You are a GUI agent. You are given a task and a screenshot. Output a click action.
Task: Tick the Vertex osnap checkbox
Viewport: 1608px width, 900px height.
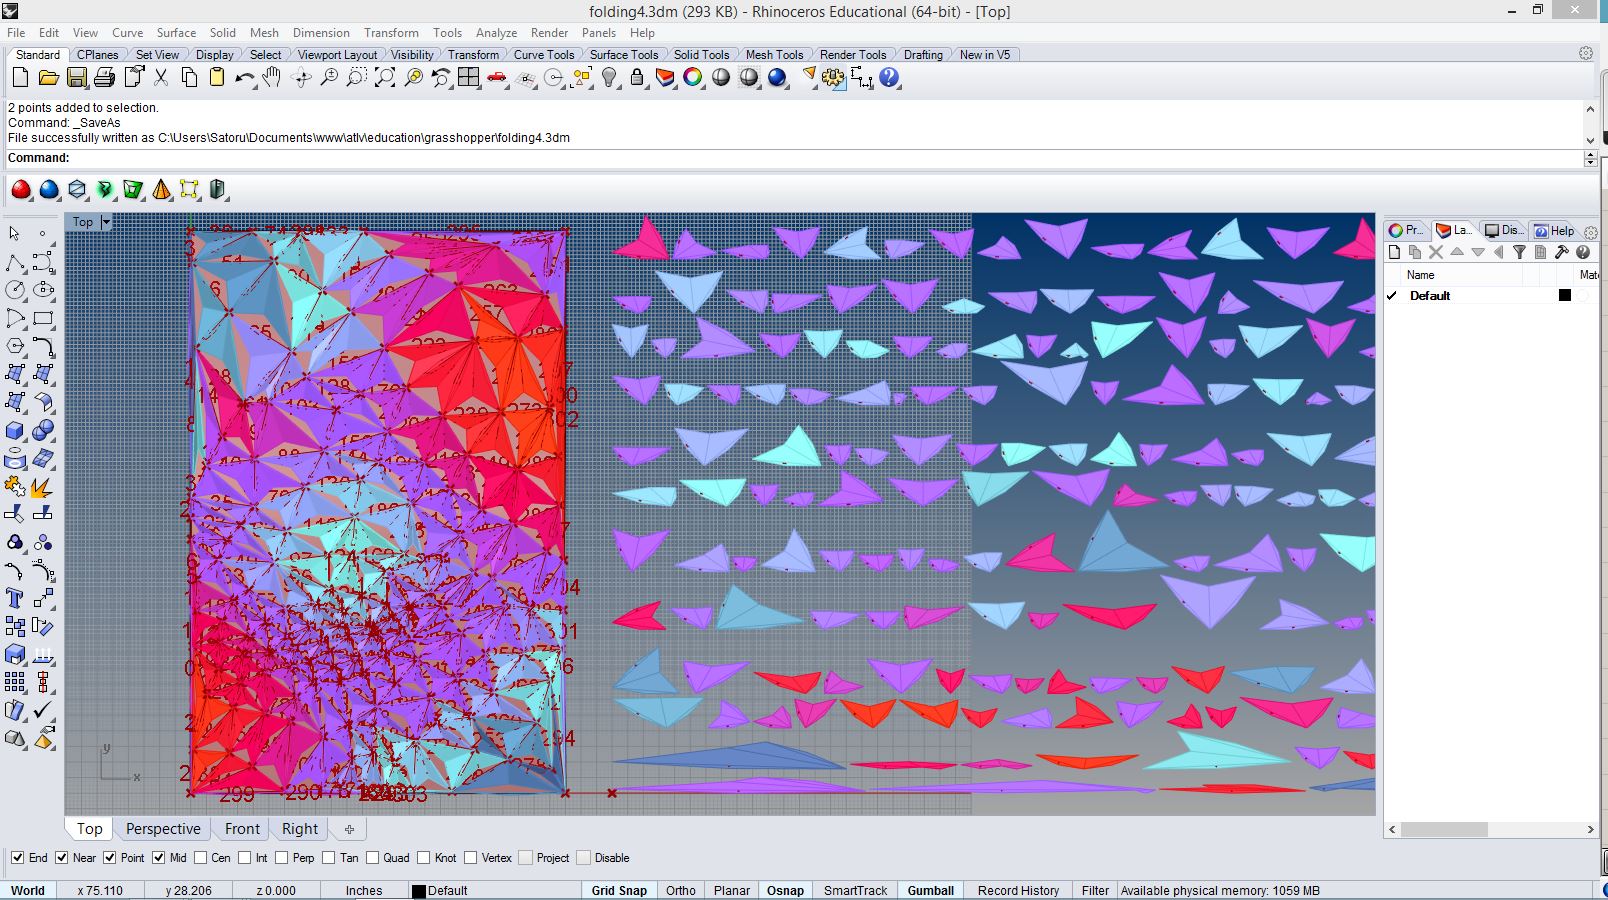[x=471, y=858]
